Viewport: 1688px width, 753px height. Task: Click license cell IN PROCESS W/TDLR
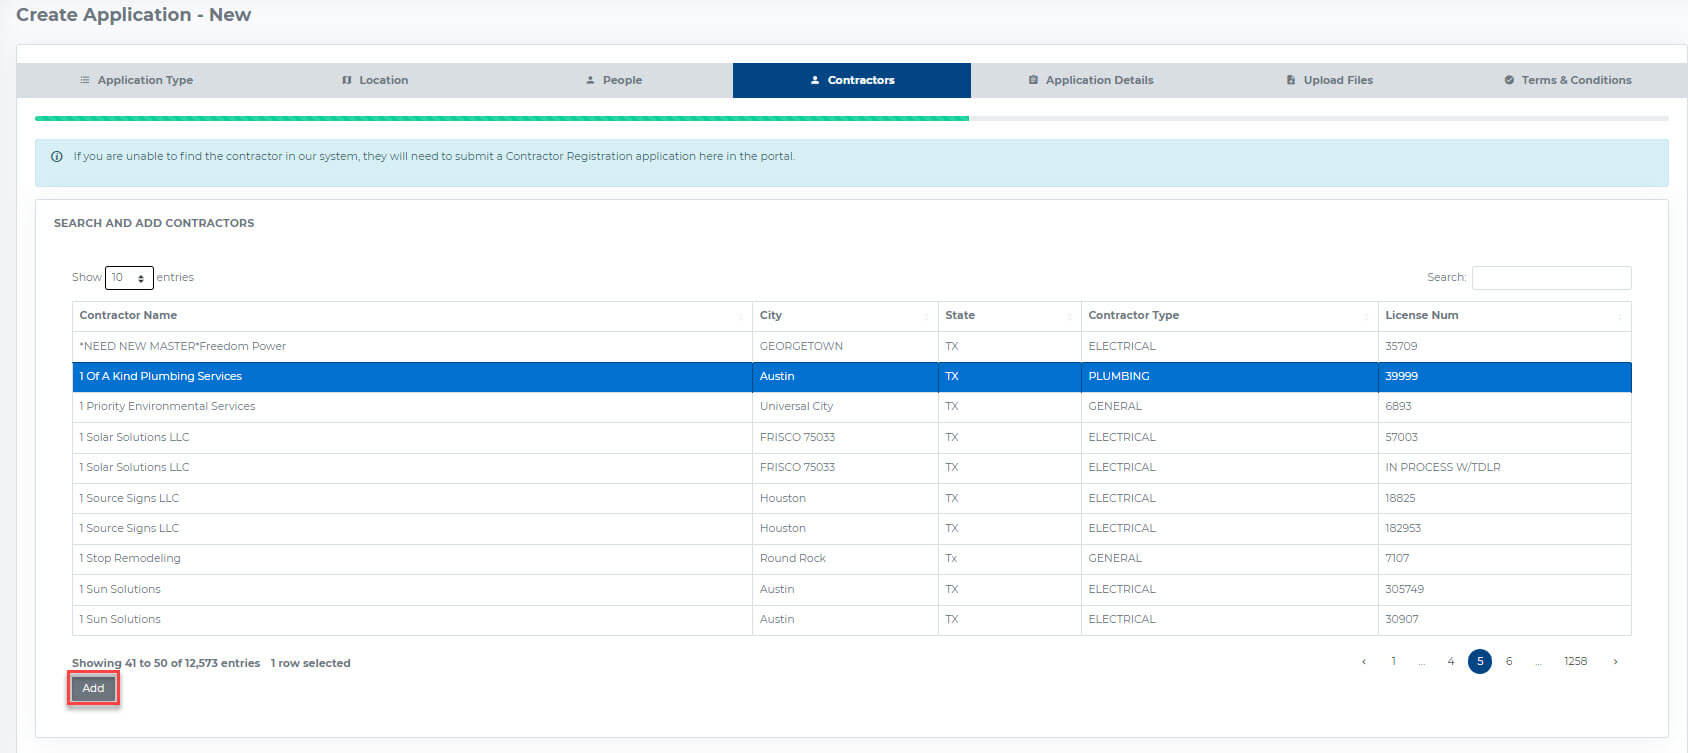(x=1504, y=467)
